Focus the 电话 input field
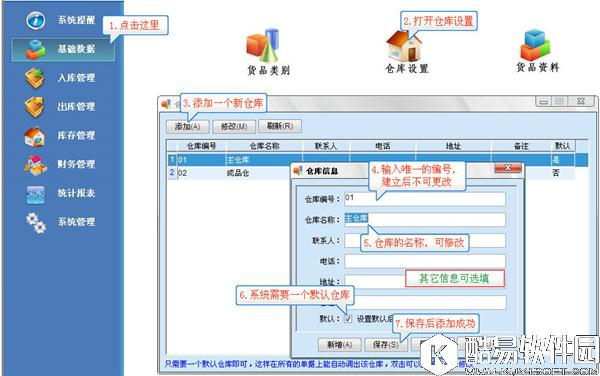600x376 pixels. (425, 261)
